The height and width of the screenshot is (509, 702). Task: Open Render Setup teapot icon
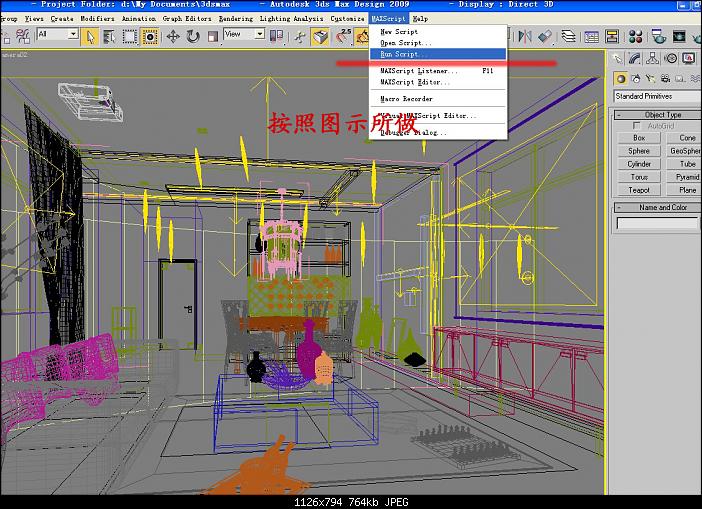(658, 36)
